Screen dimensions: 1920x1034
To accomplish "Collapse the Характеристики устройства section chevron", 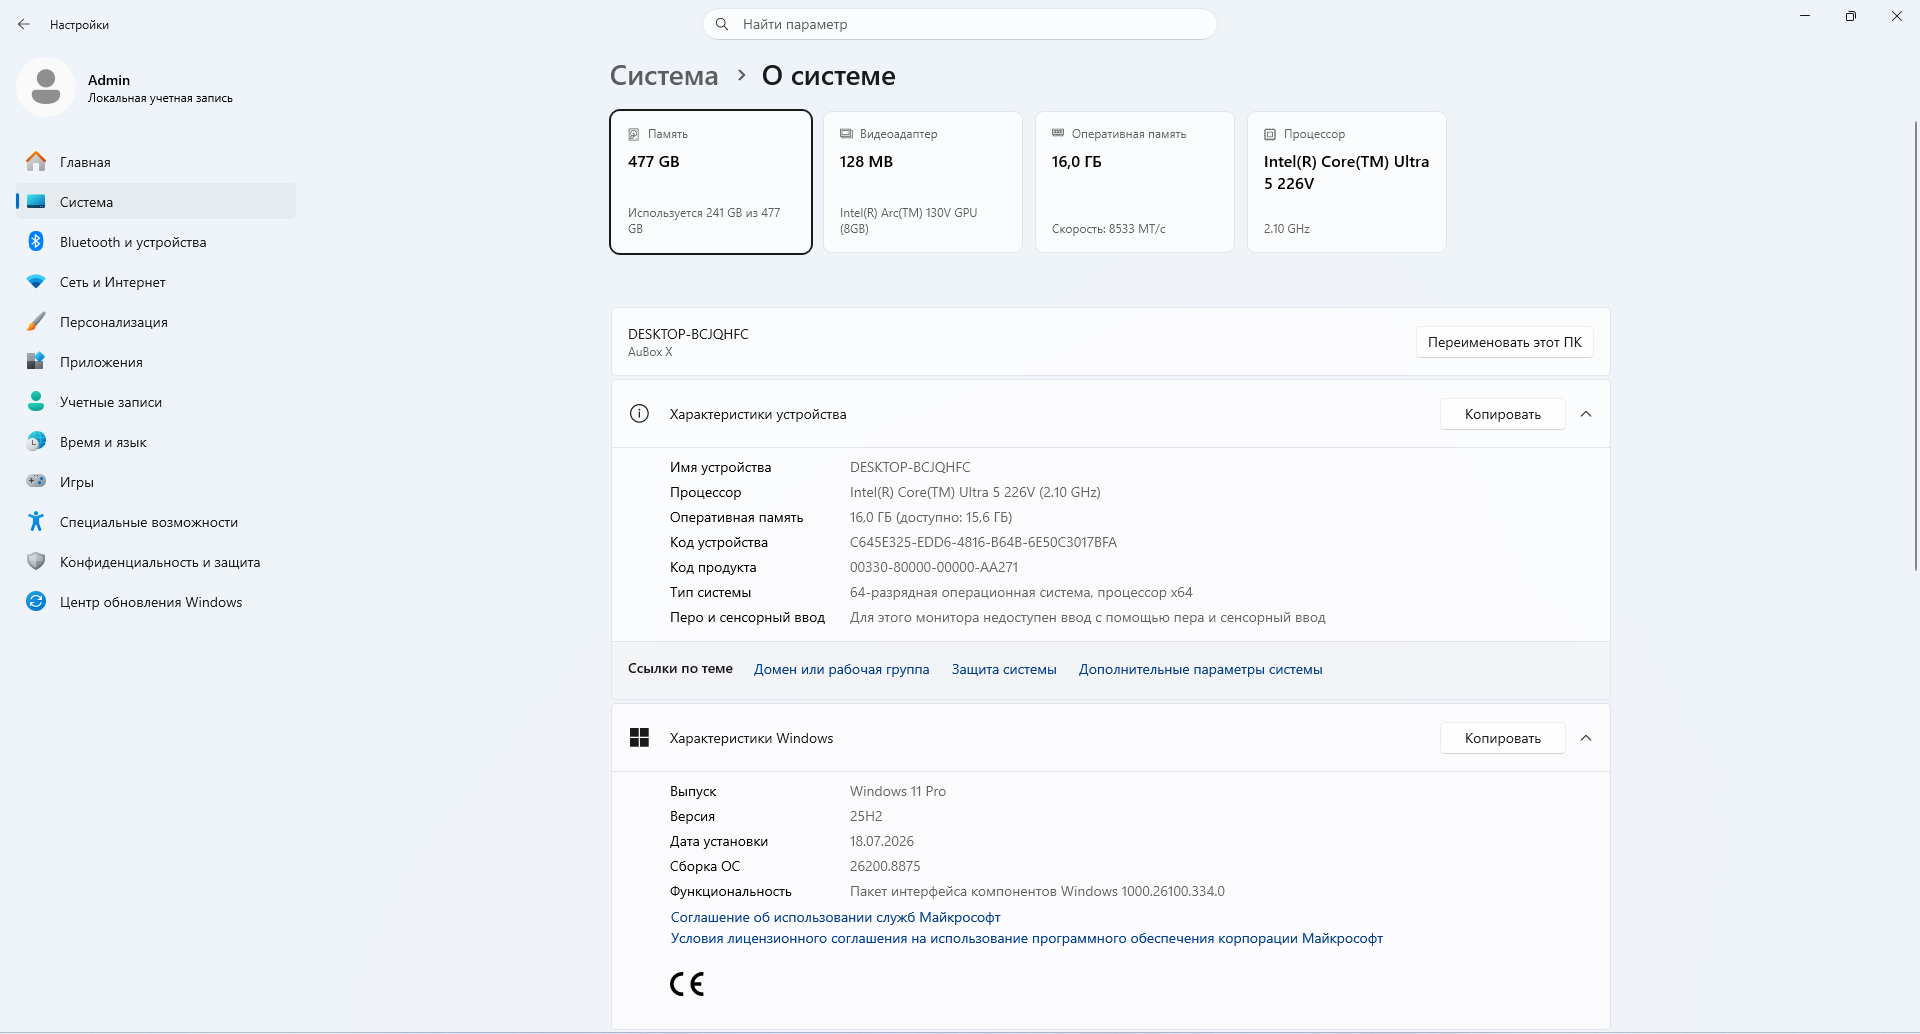I will pyautogui.click(x=1586, y=414).
